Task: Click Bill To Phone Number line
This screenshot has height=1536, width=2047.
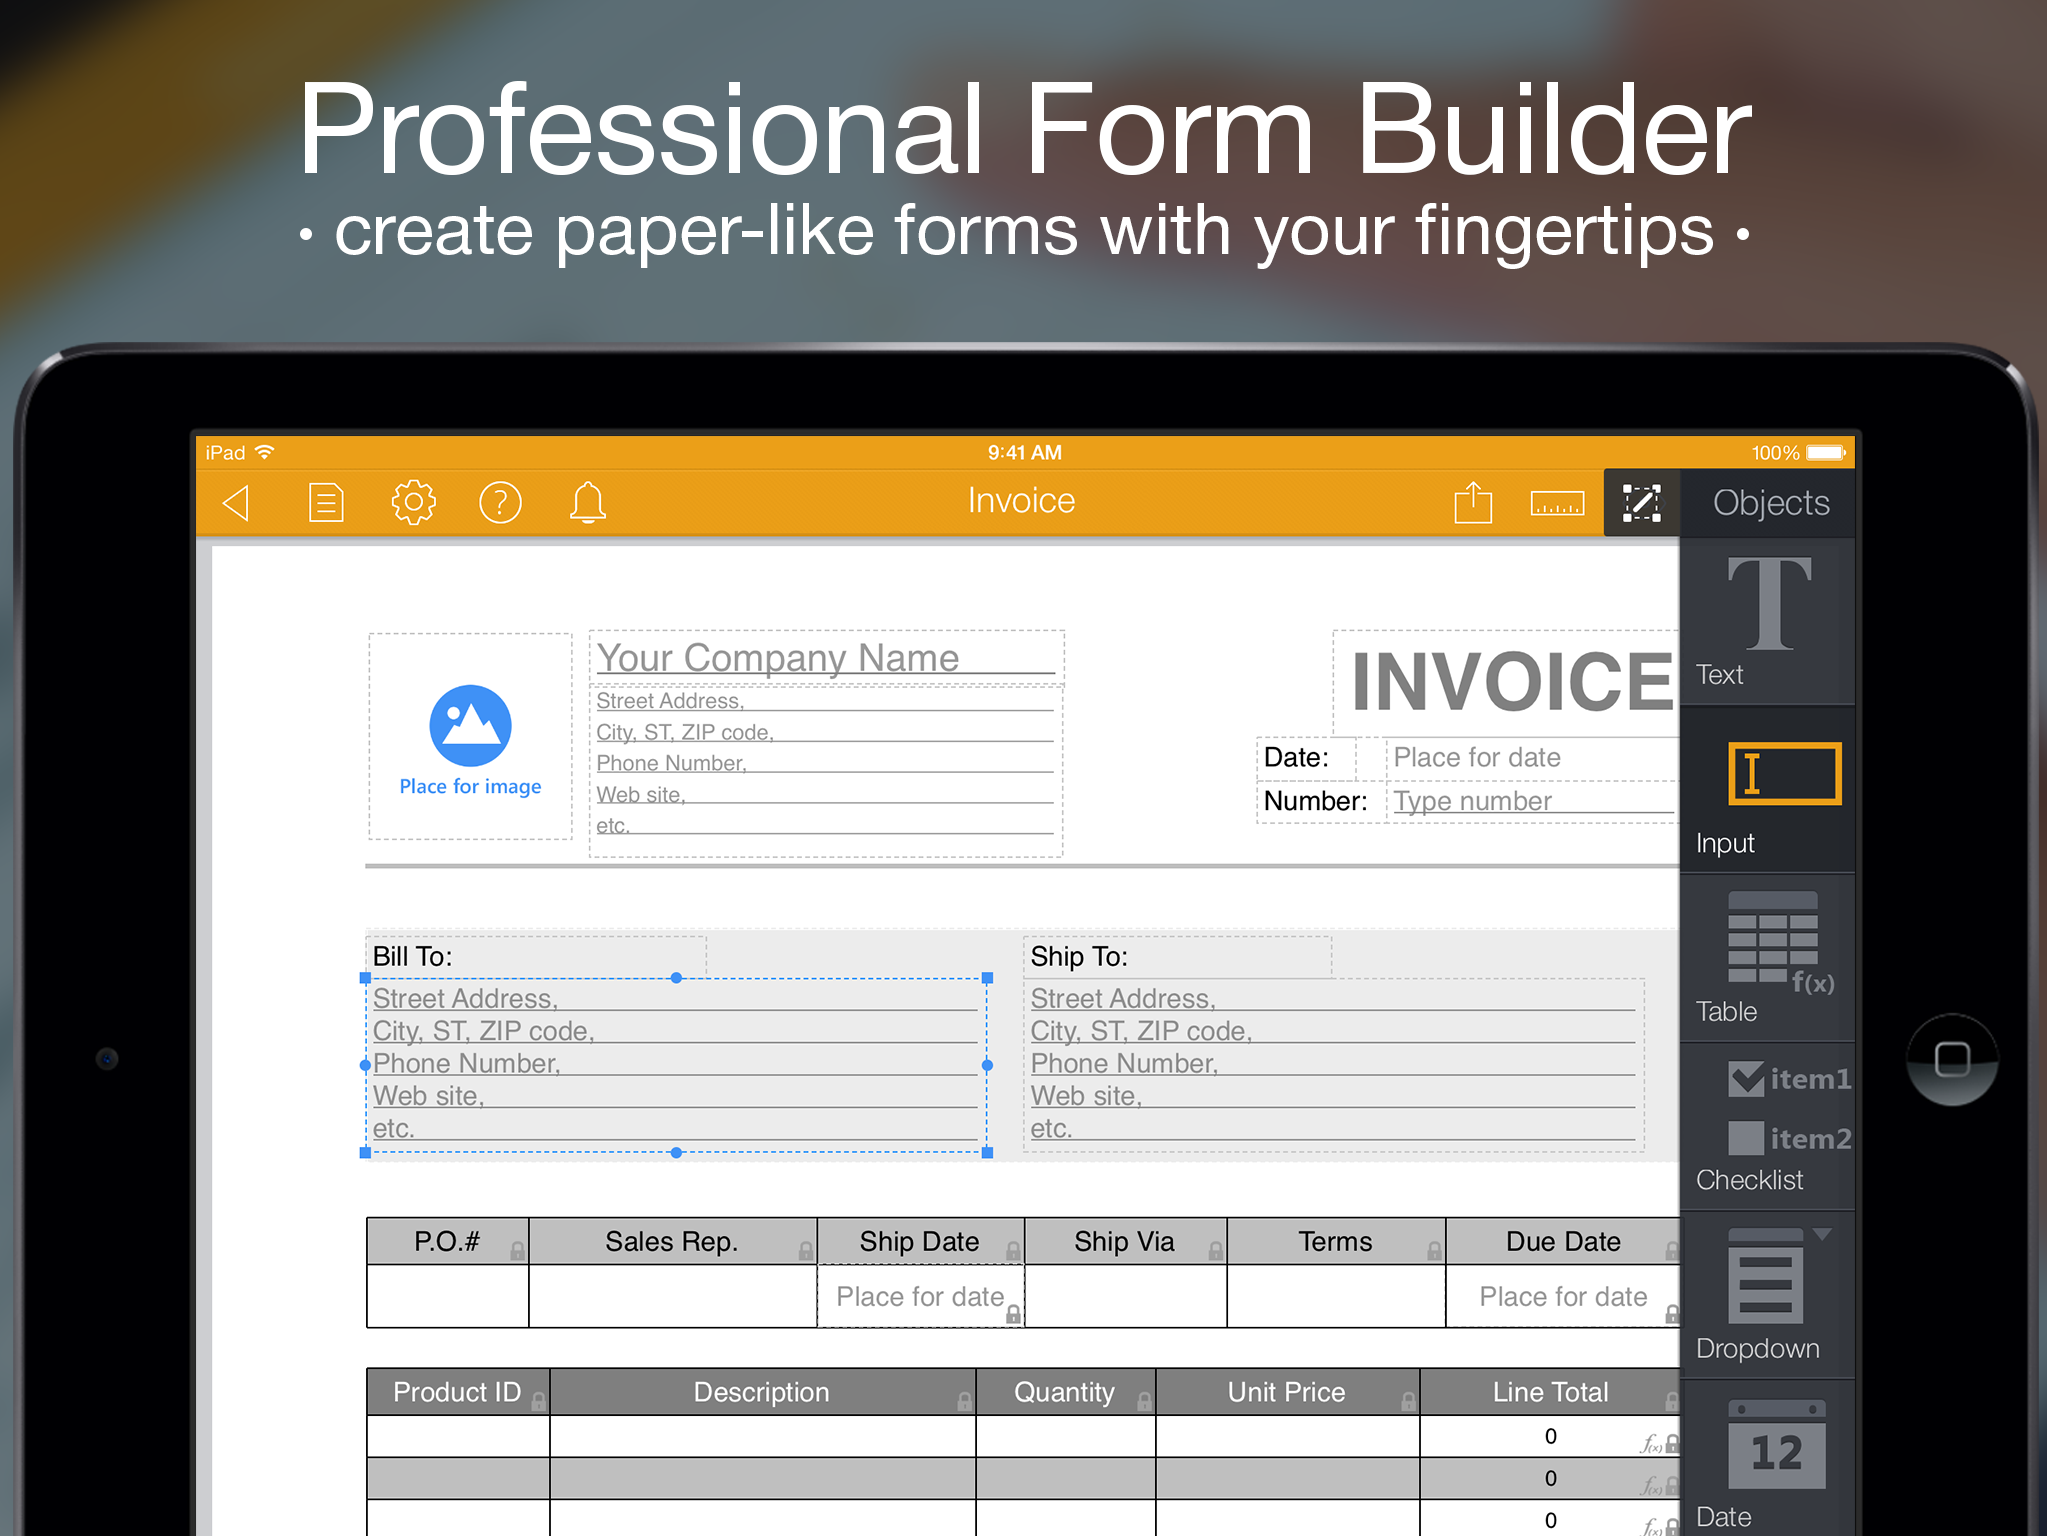Action: [x=675, y=1063]
